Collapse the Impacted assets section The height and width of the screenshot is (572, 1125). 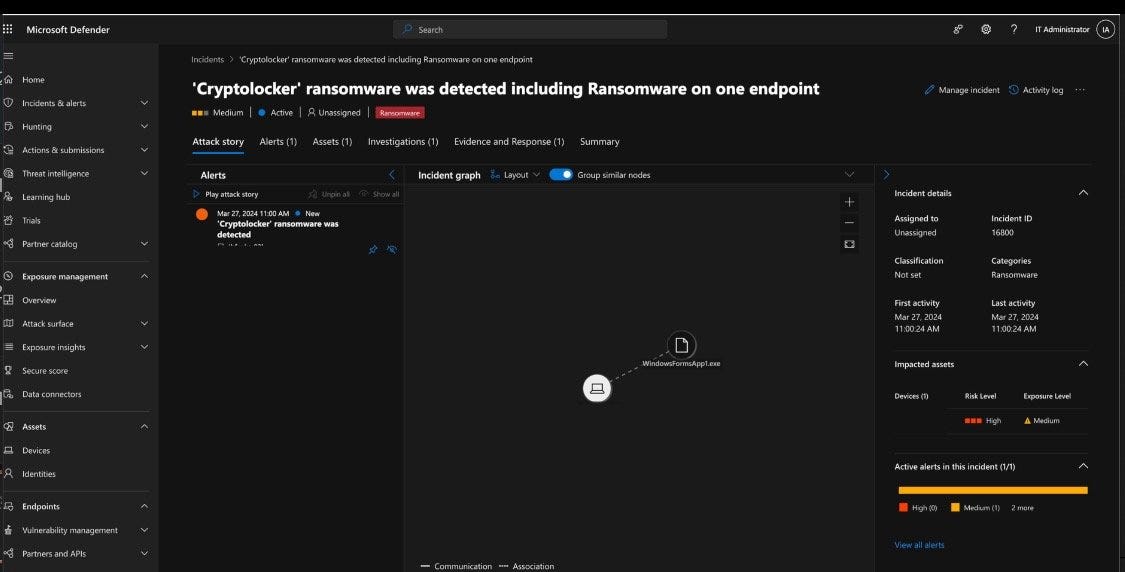coord(1083,364)
